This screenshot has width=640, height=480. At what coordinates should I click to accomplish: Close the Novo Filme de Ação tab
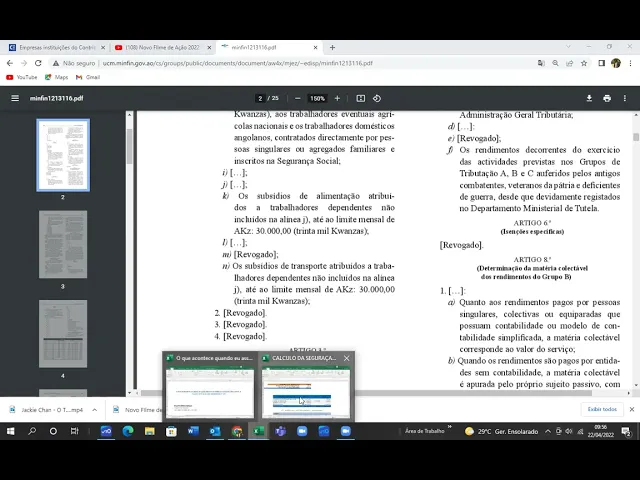pyautogui.click(x=209, y=48)
